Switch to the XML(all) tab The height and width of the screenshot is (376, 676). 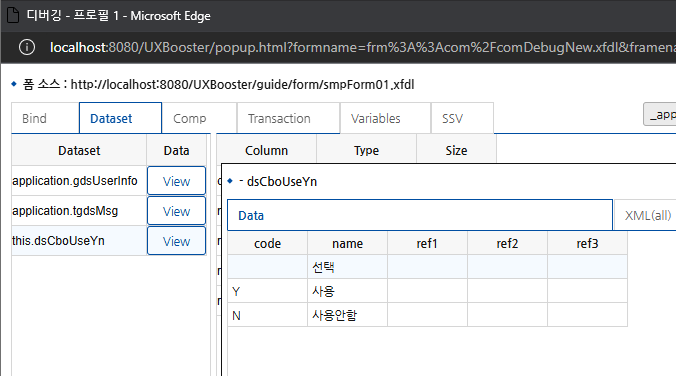click(x=645, y=215)
